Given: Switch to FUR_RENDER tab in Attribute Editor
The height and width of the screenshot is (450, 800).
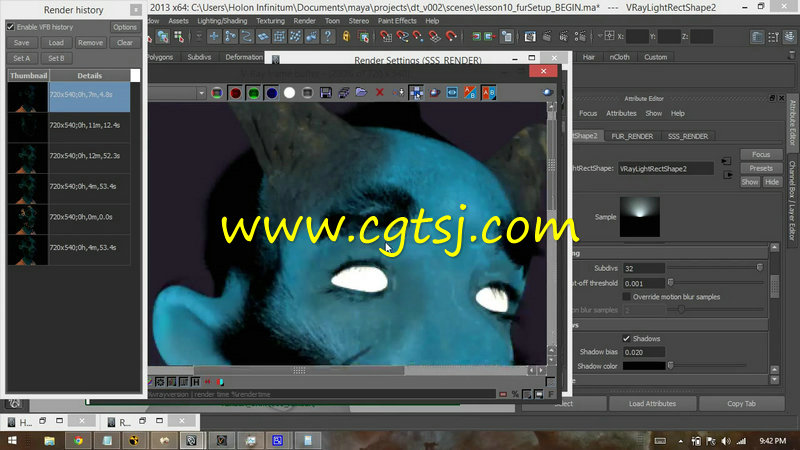Looking at the screenshot, I should [x=632, y=136].
